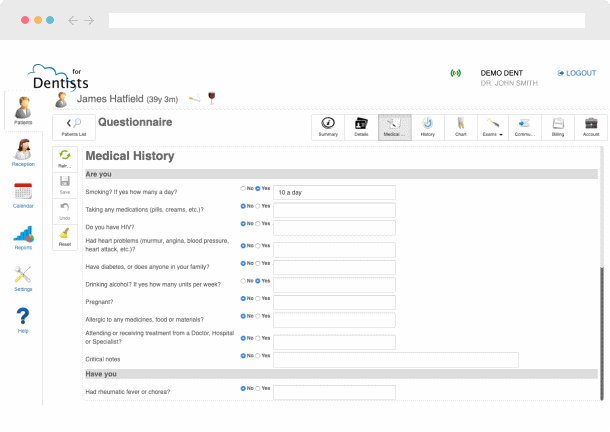Expand the Exams dropdown menu
The width and height of the screenshot is (610, 432).
(491, 126)
